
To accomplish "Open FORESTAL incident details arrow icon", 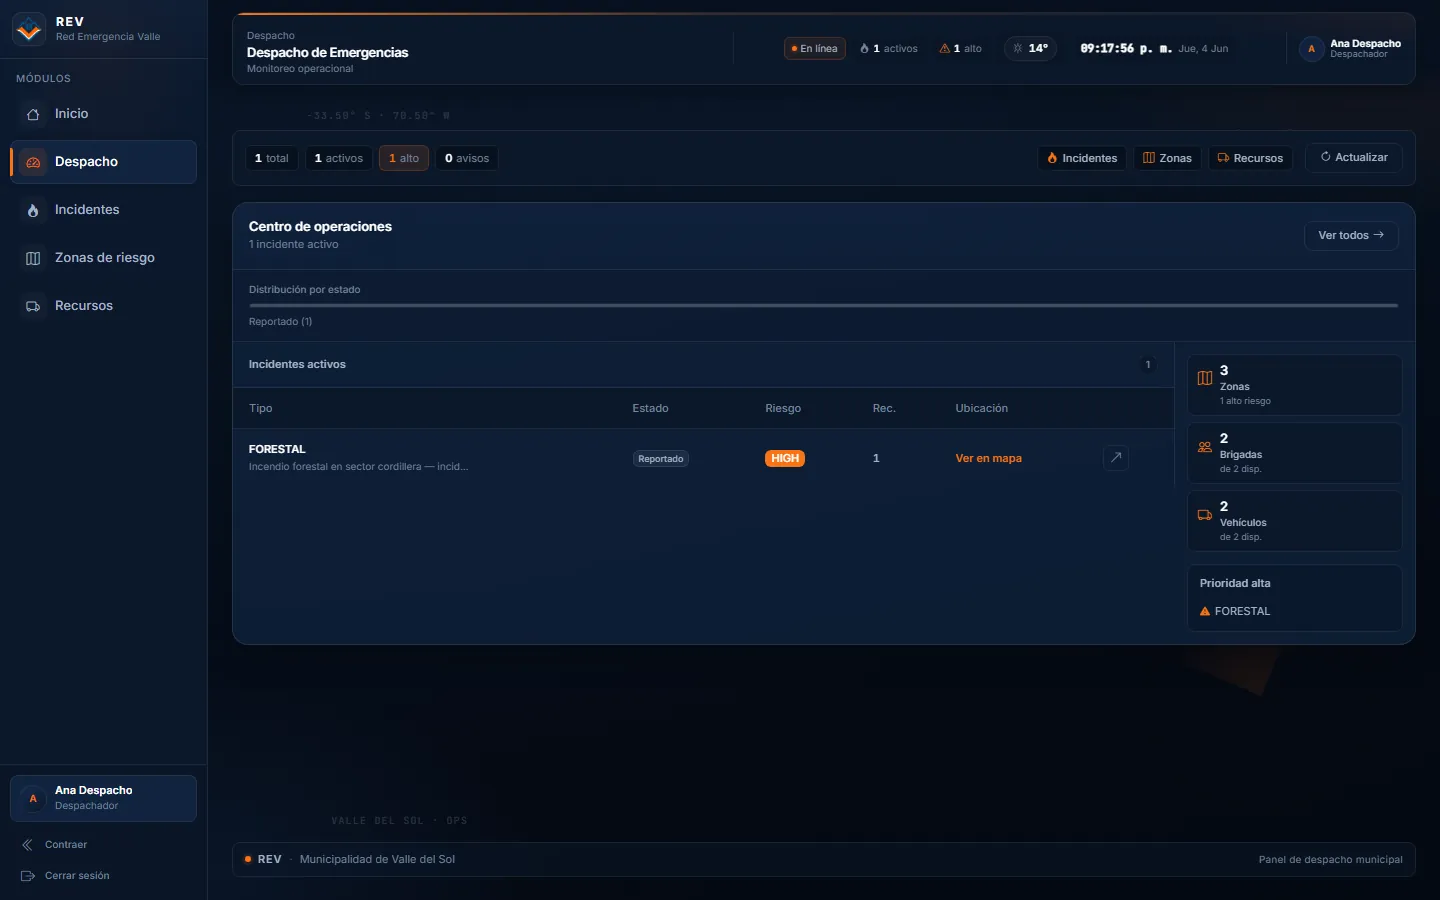I will 1116,457.
